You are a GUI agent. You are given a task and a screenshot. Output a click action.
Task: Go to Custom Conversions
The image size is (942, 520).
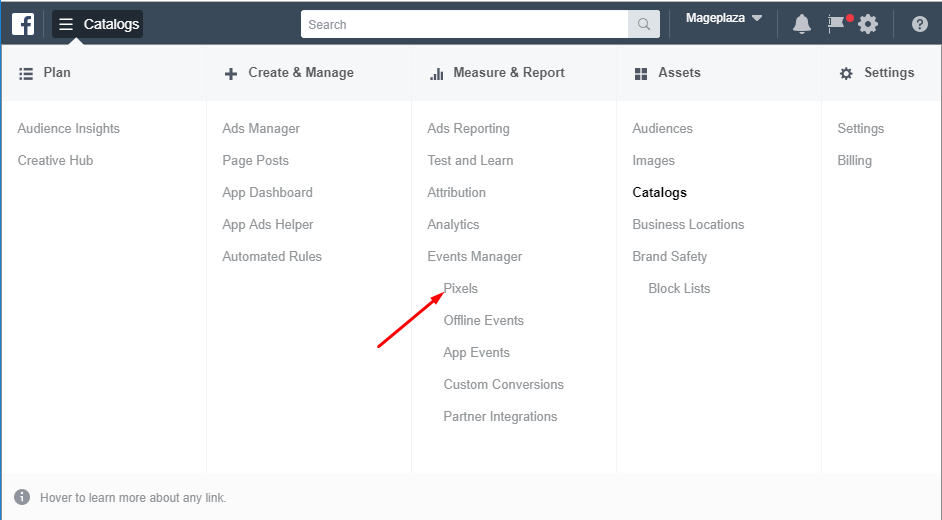click(503, 384)
